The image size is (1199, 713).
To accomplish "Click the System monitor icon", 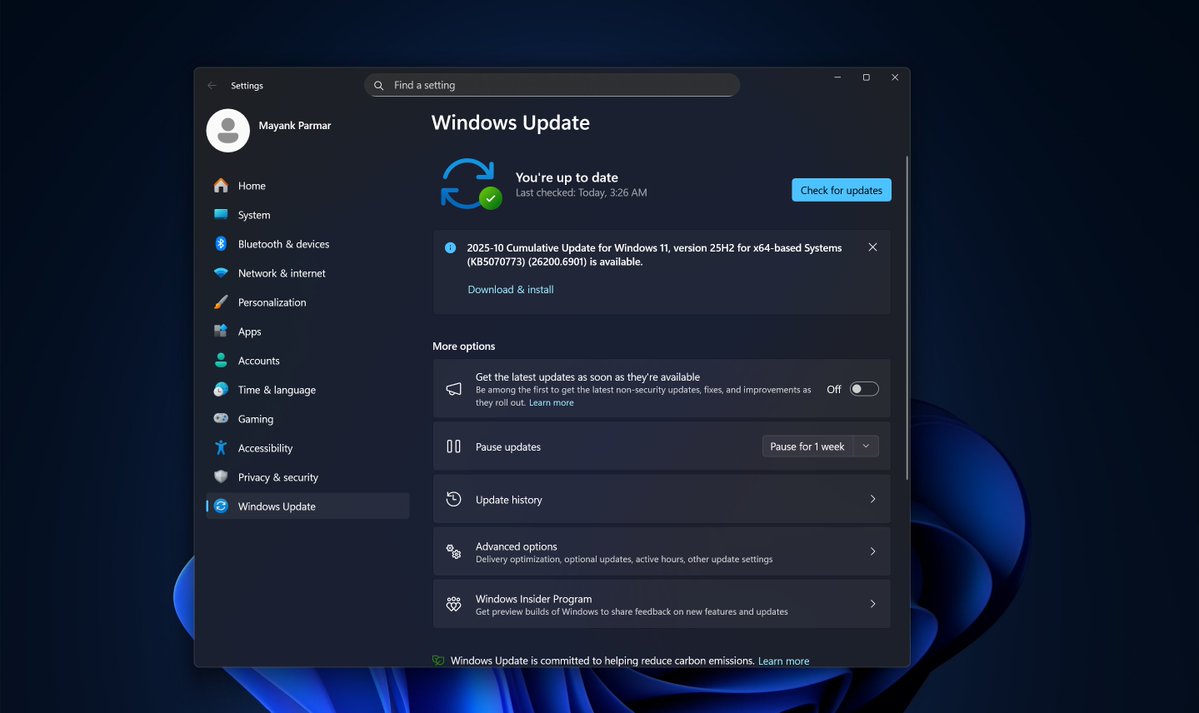I will 221,214.
